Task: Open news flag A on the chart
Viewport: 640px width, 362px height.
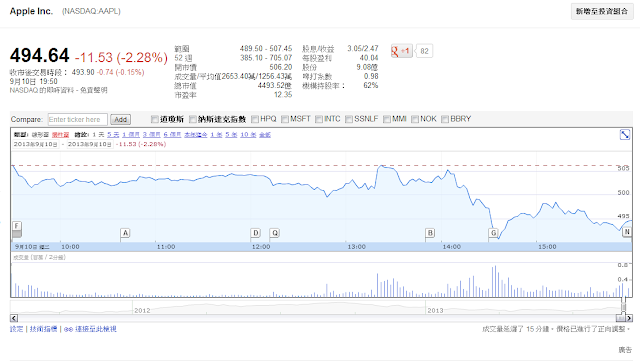Action: [125, 233]
